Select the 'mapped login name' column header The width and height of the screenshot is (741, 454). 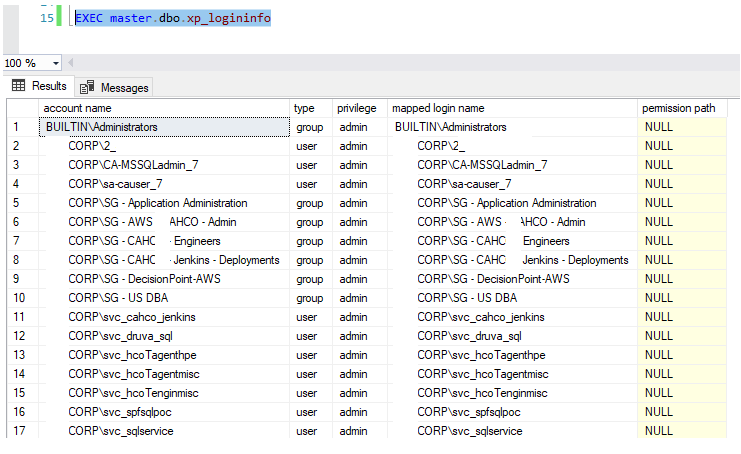[438, 108]
